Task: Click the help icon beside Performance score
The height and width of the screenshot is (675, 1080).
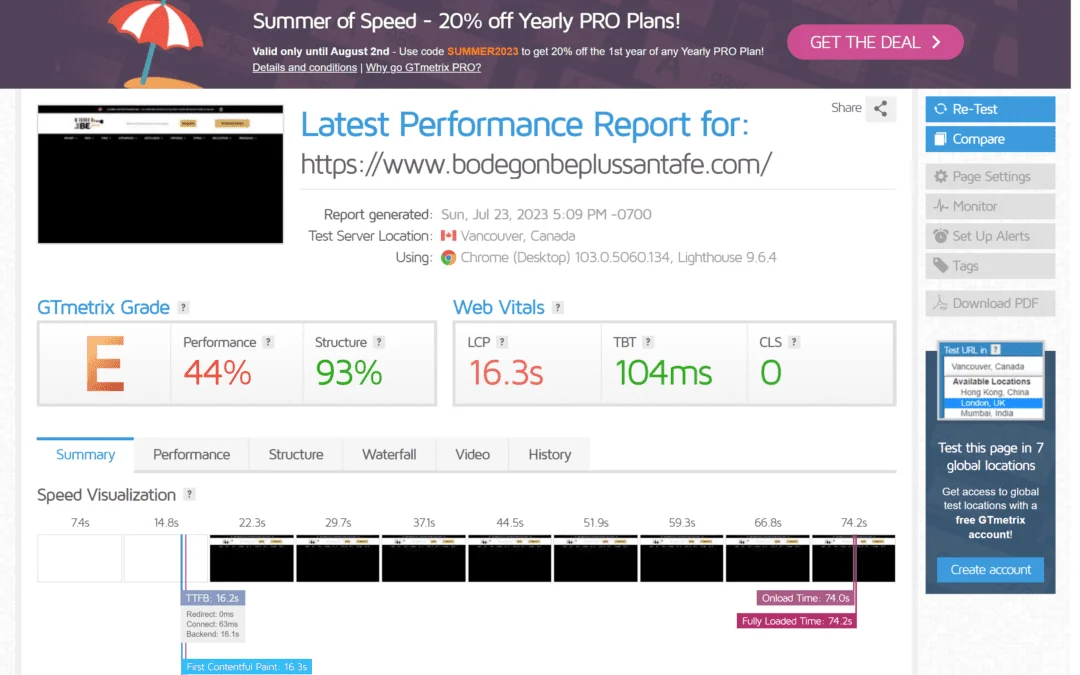Action: (x=268, y=342)
